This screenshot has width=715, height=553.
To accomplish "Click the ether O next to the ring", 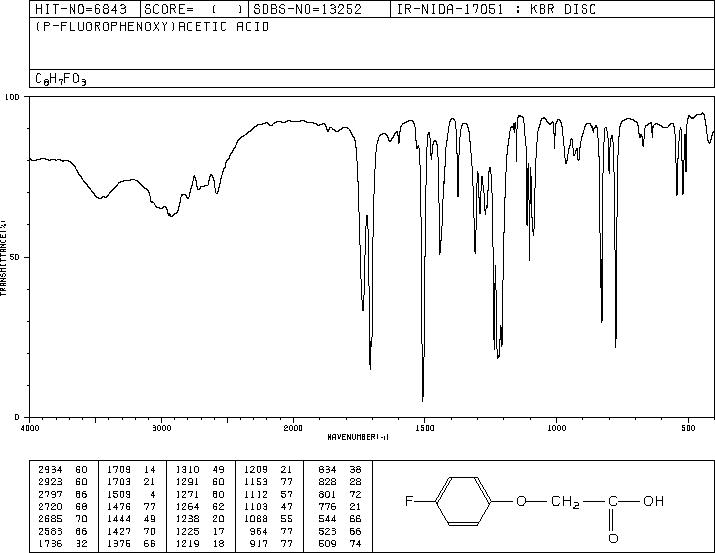I will pos(521,501).
